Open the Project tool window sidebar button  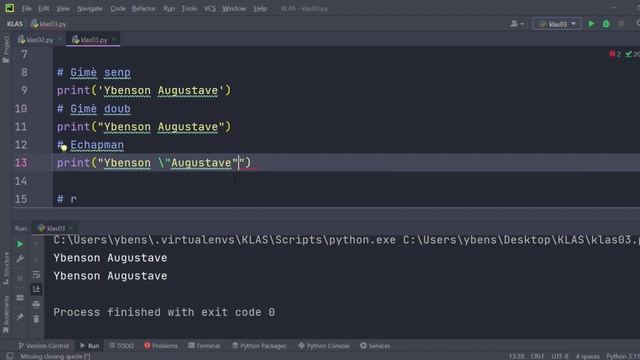click(x=6, y=49)
